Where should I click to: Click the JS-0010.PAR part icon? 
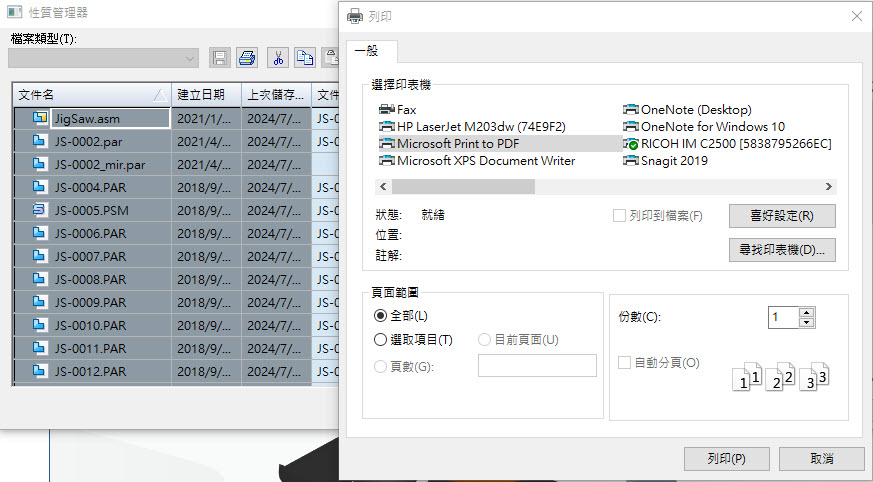point(39,324)
